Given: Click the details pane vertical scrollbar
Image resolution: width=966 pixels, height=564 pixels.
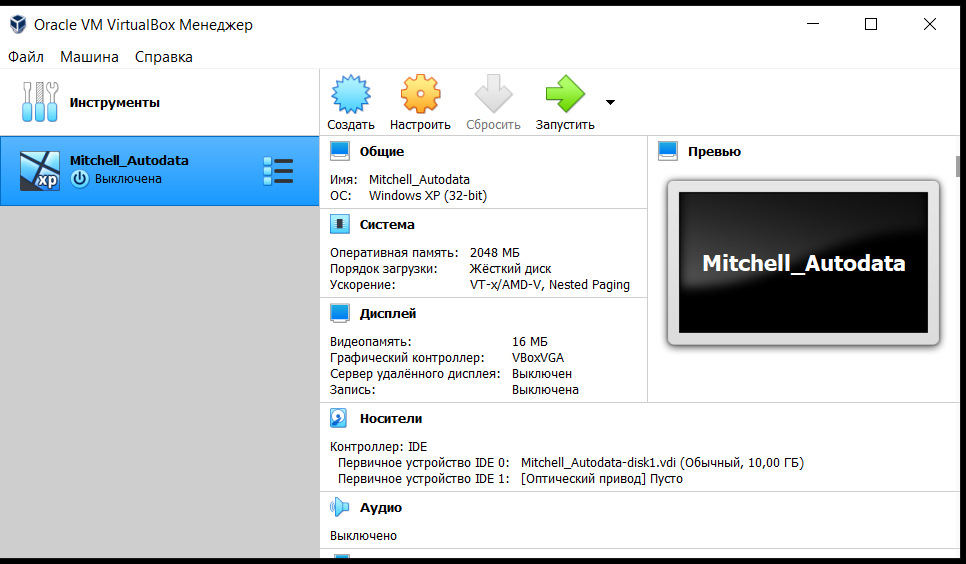Looking at the screenshot, I should [958, 166].
